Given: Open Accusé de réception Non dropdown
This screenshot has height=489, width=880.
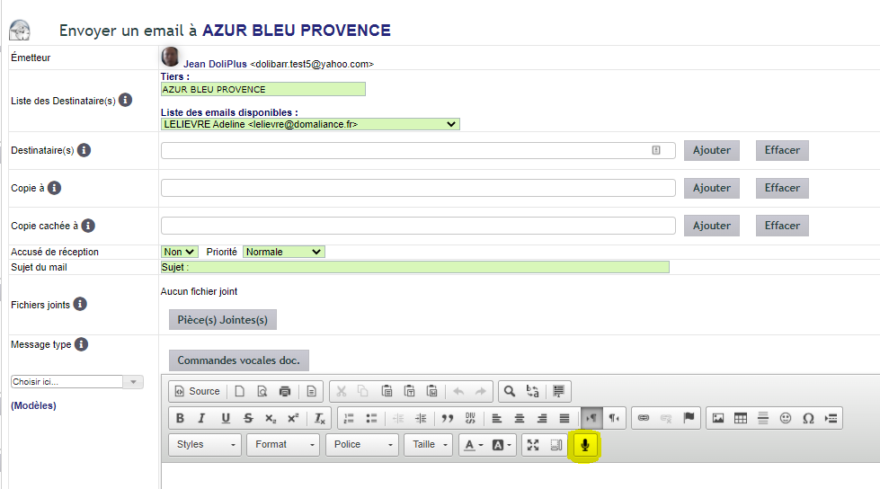Looking at the screenshot, I should pyautogui.click(x=179, y=252).
